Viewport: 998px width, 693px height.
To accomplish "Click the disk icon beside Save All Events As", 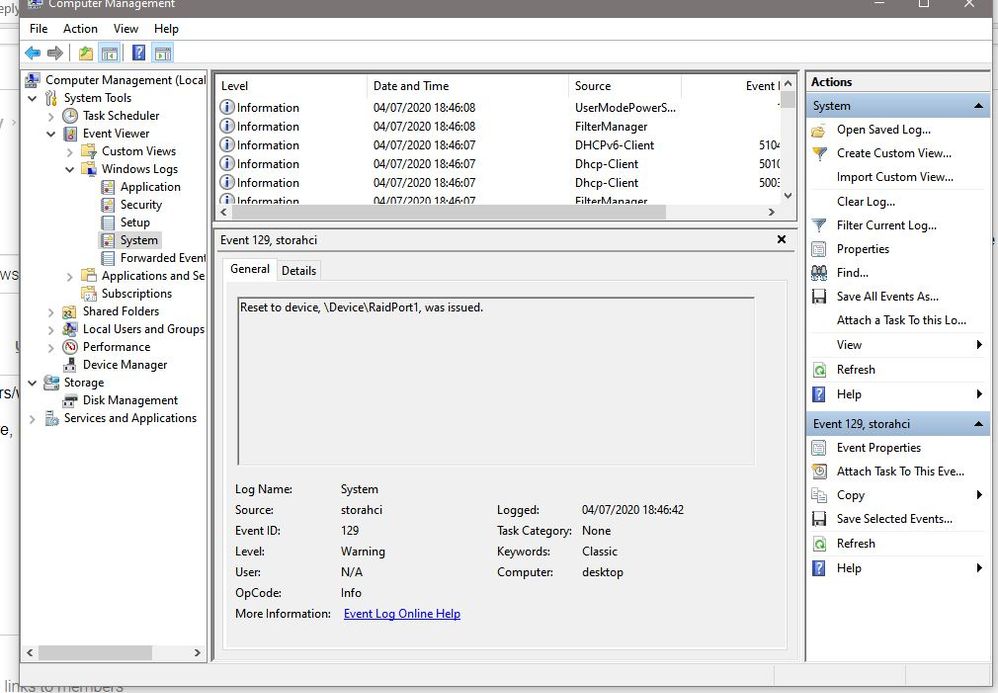I will coord(819,297).
